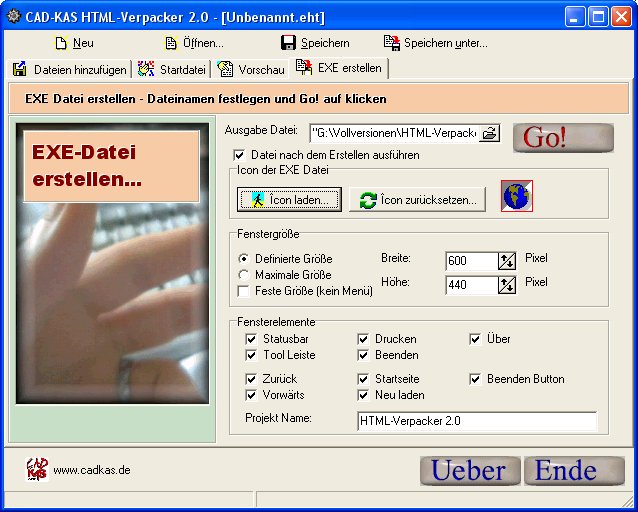Click the Speichern unter toolbar icon
The image size is (638, 512).
(x=392, y=43)
